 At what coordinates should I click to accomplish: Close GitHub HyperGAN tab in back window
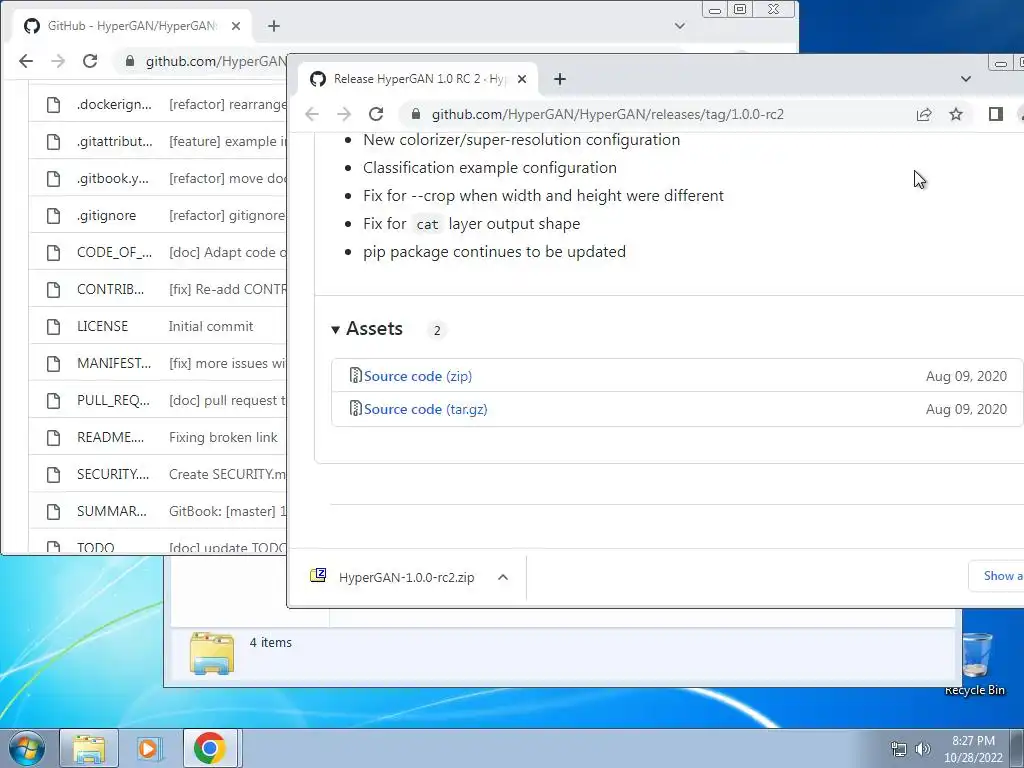point(236,26)
